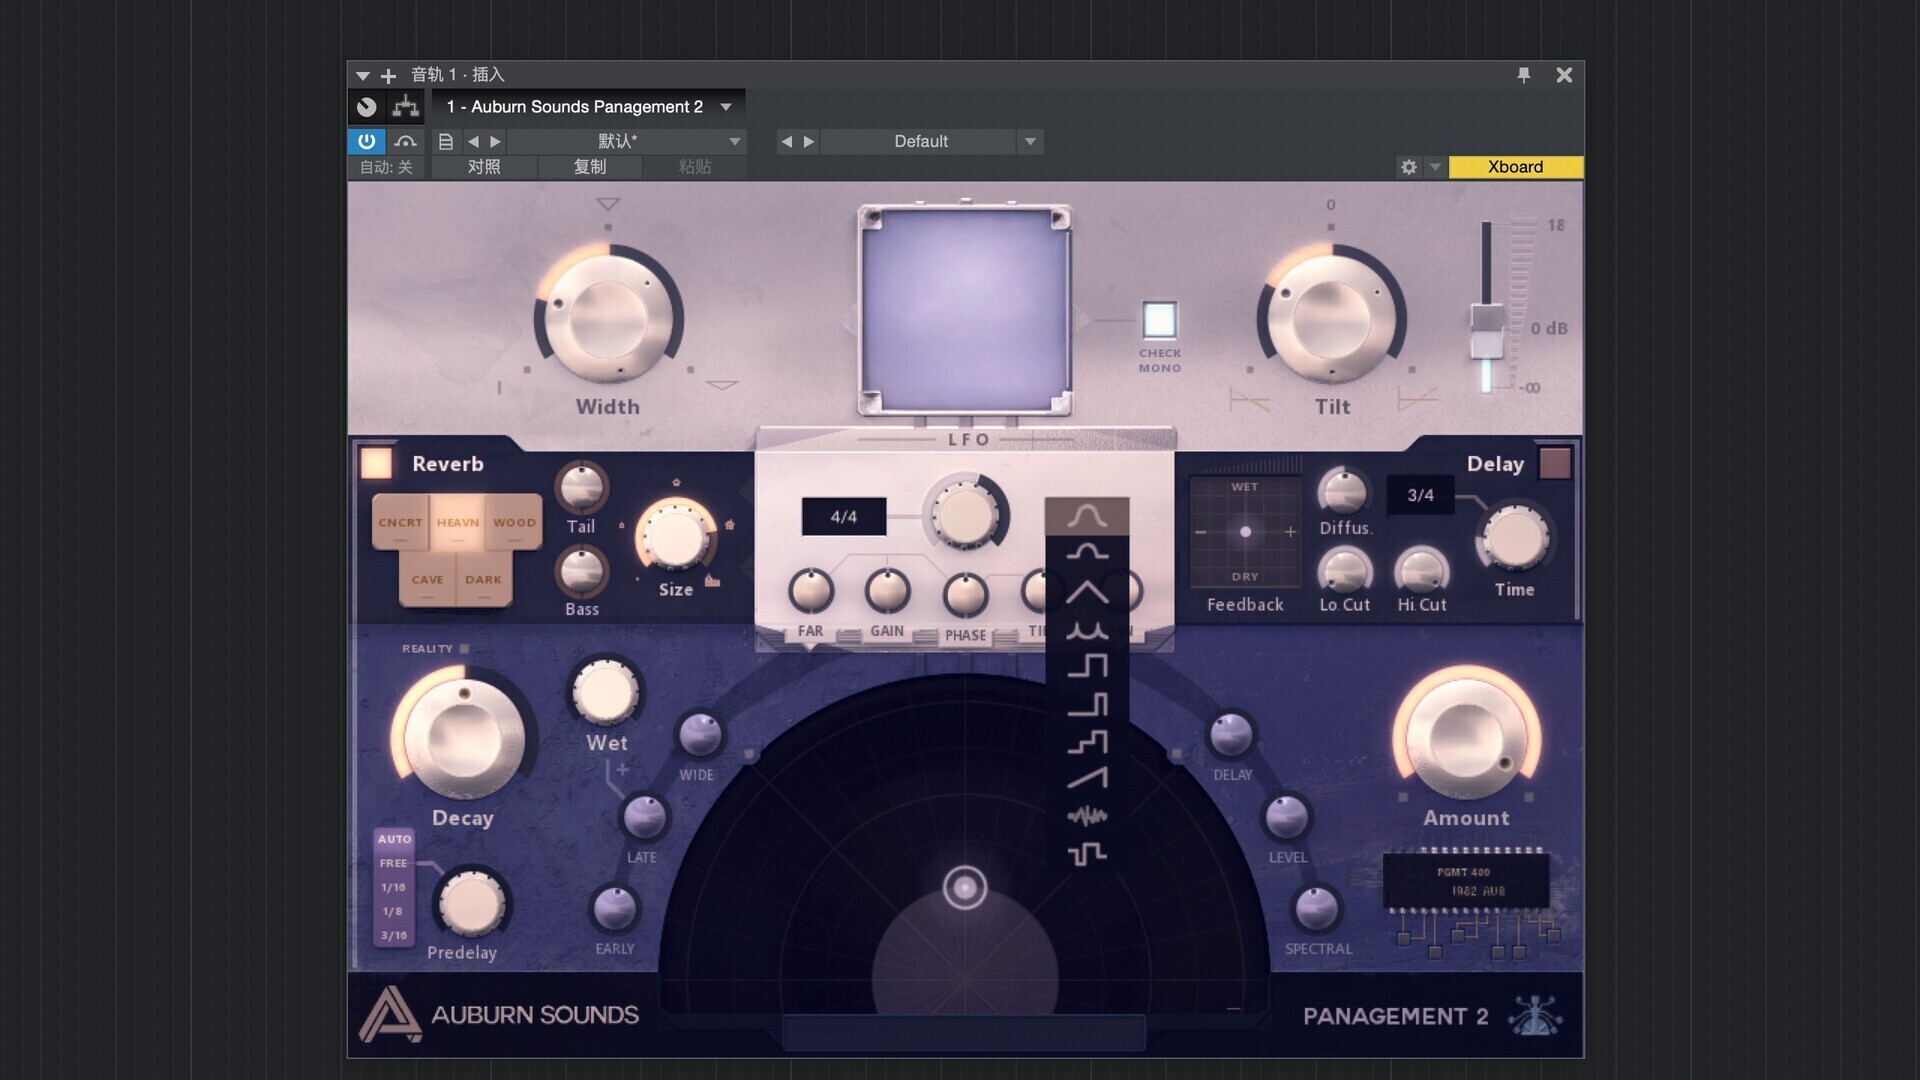The image size is (1920, 1080).
Task: Select the CNCRT reverb type
Action: pyautogui.click(x=400, y=522)
